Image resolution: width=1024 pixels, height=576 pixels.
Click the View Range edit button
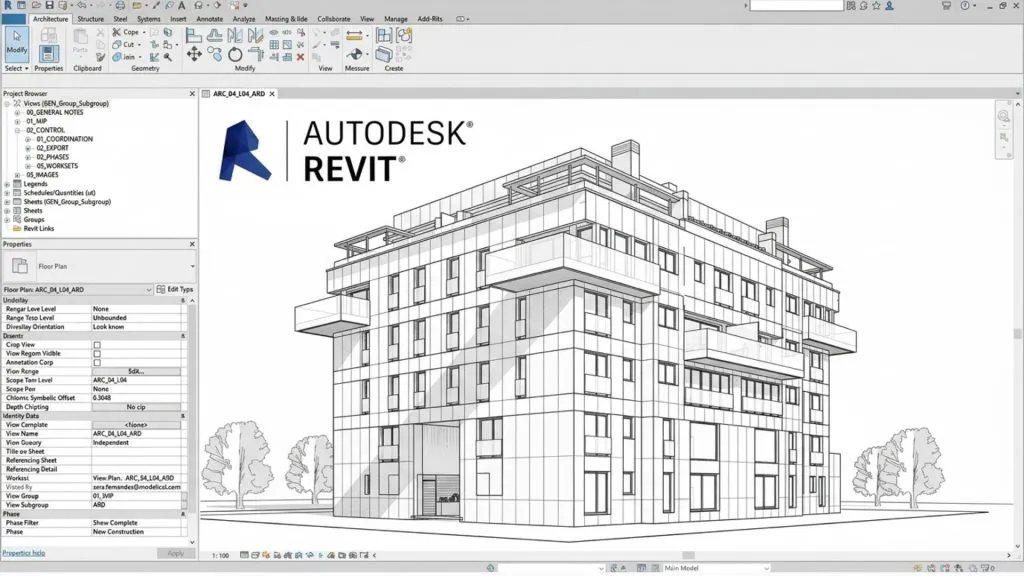click(136, 372)
